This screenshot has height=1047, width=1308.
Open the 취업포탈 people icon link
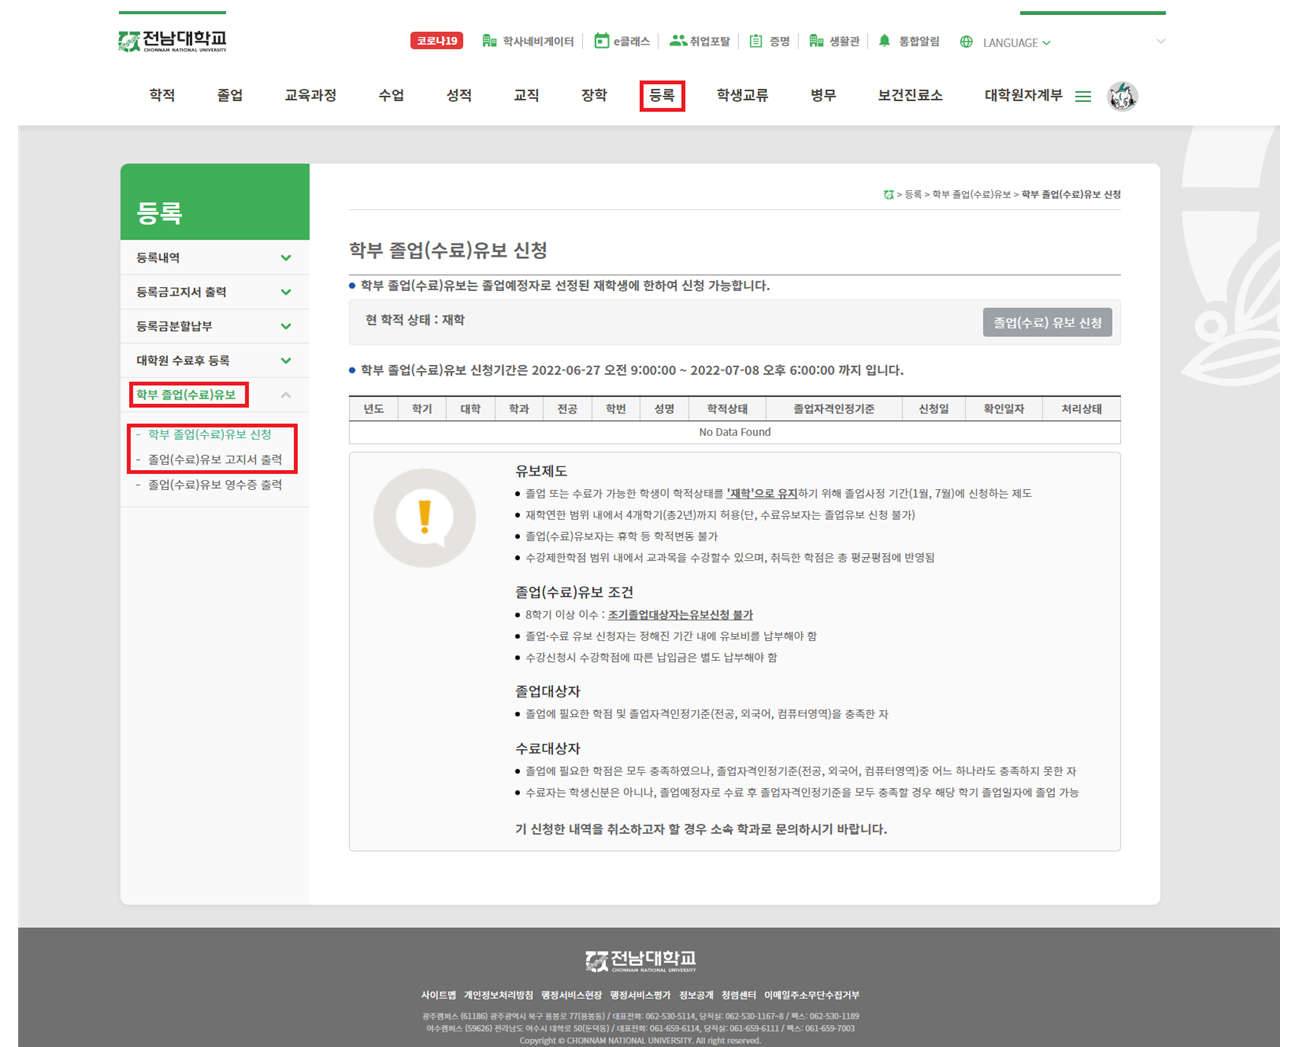click(678, 41)
